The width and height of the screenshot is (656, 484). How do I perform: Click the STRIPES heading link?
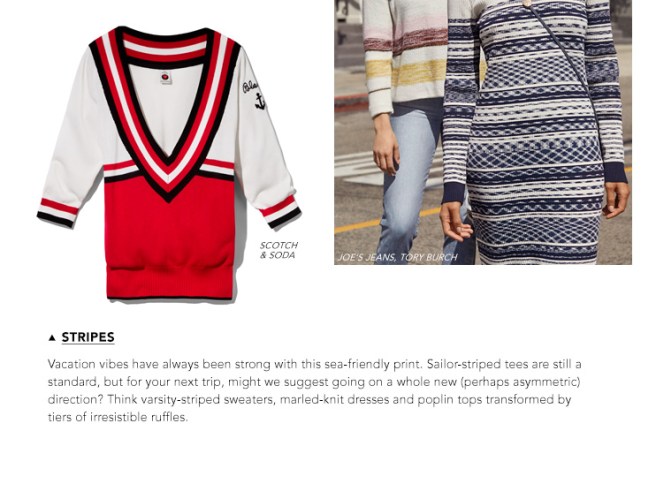click(88, 337)
